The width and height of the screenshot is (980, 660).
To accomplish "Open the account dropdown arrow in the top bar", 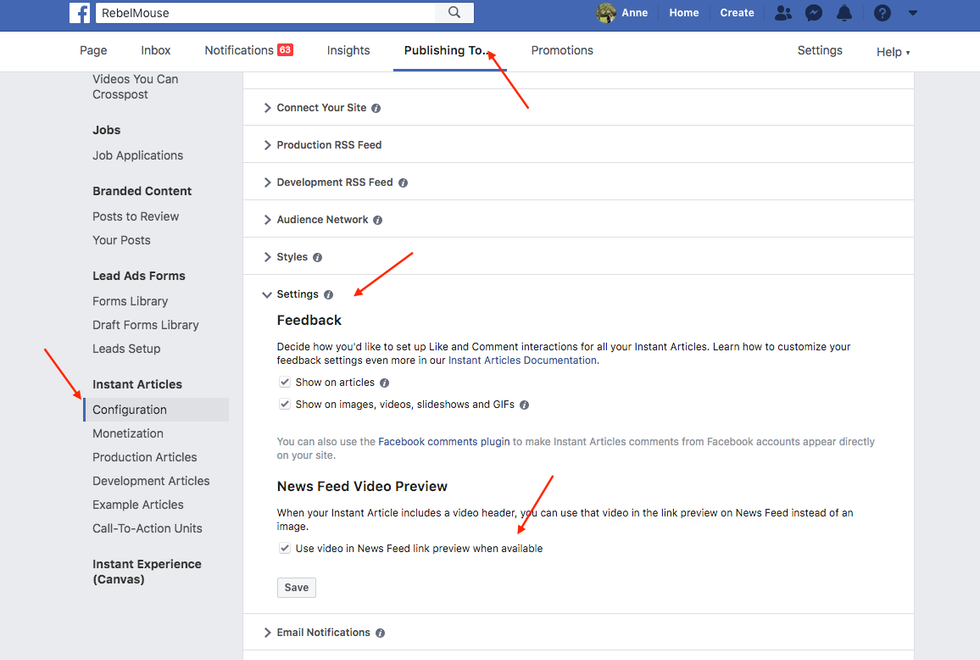I will point(912,13).
